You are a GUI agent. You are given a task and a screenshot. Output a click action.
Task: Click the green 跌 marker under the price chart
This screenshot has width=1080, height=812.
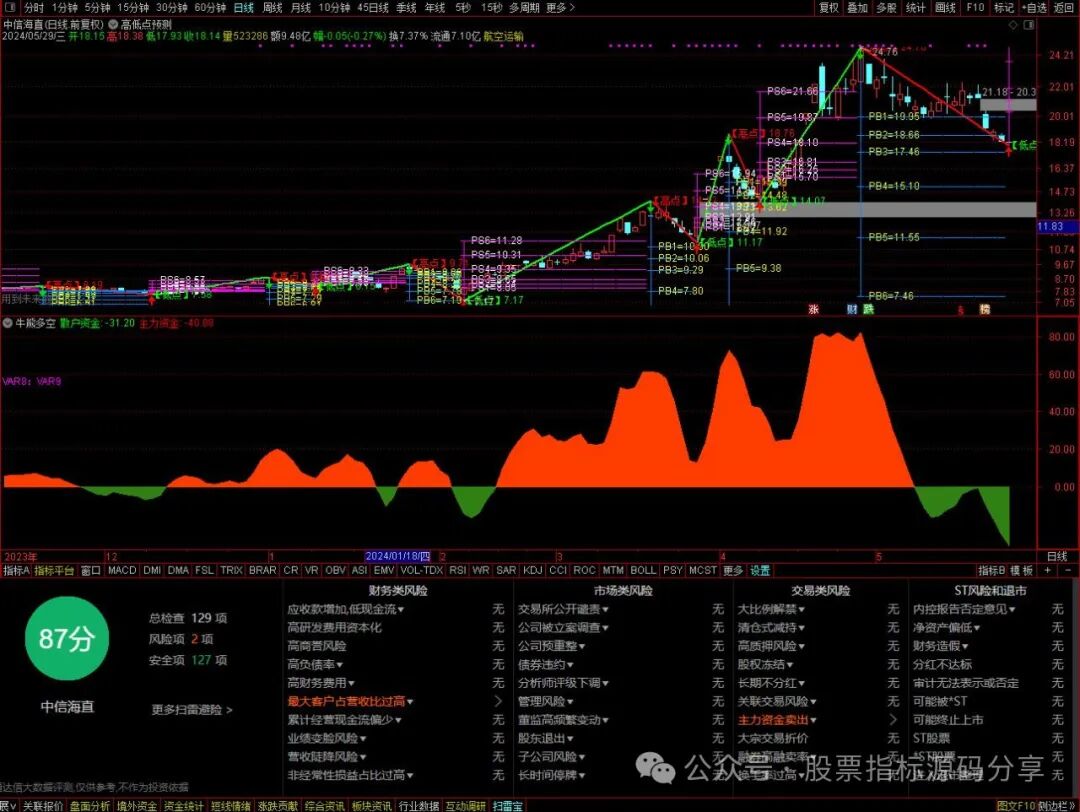click(868, 309)
